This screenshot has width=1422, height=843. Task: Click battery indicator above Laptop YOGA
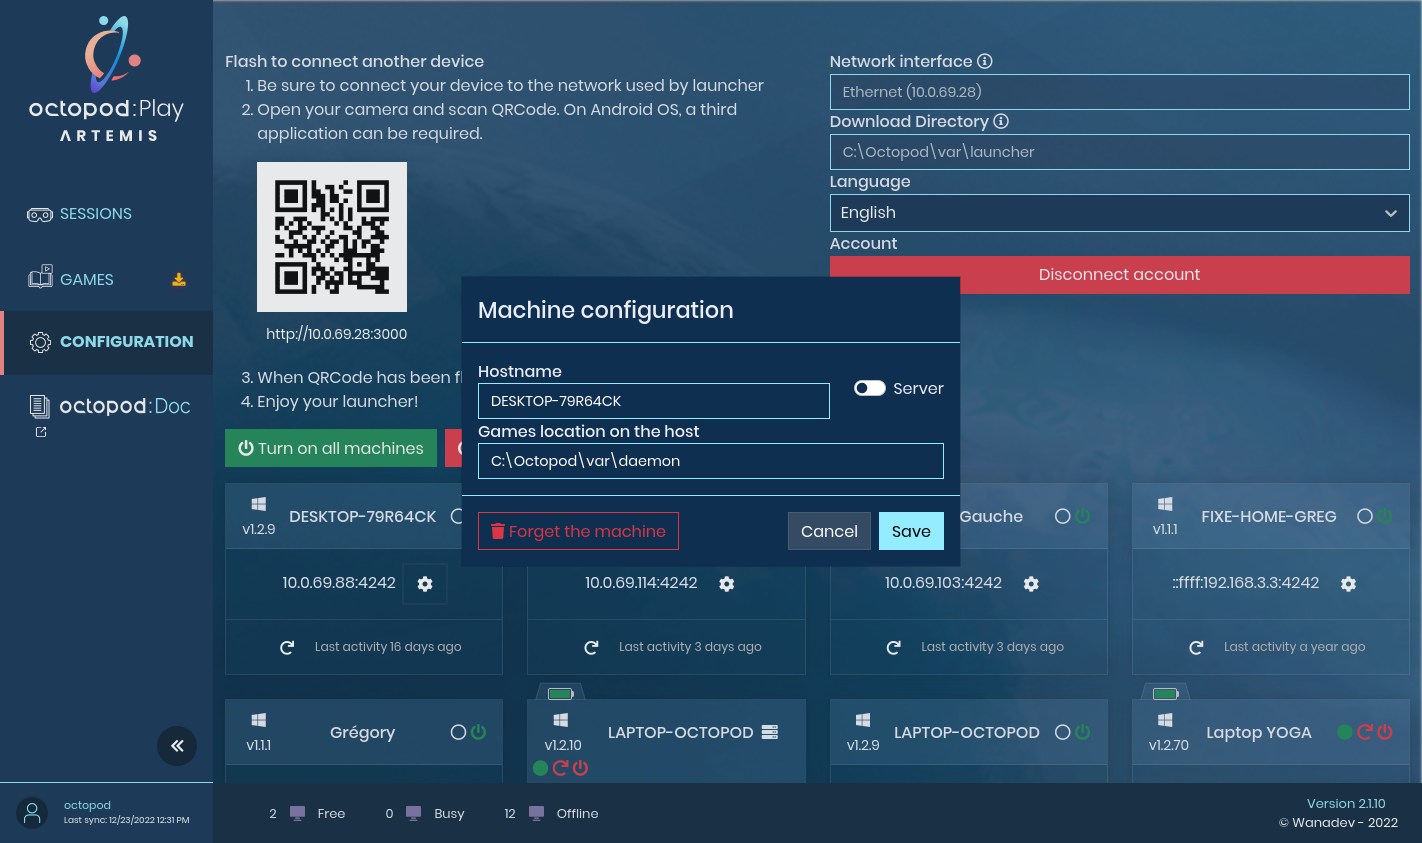(x=1166, y=693)
